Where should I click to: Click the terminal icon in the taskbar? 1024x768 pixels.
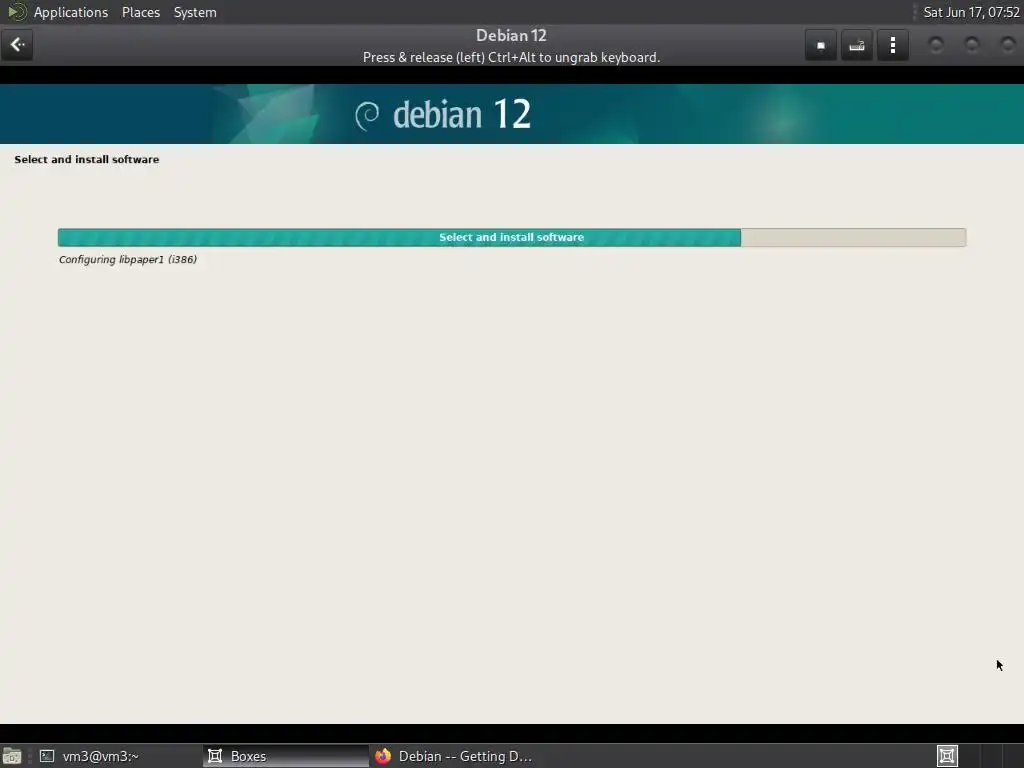click(47, 756)
